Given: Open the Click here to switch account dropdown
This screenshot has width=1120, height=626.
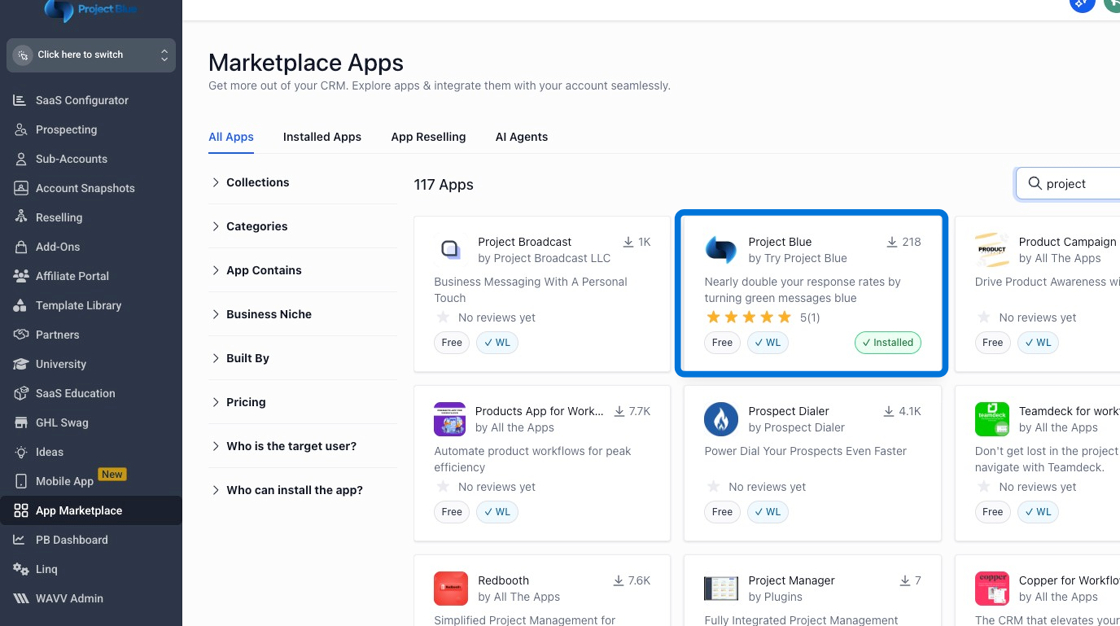Looking at the screenshot, I should click(x=90, y=54).
